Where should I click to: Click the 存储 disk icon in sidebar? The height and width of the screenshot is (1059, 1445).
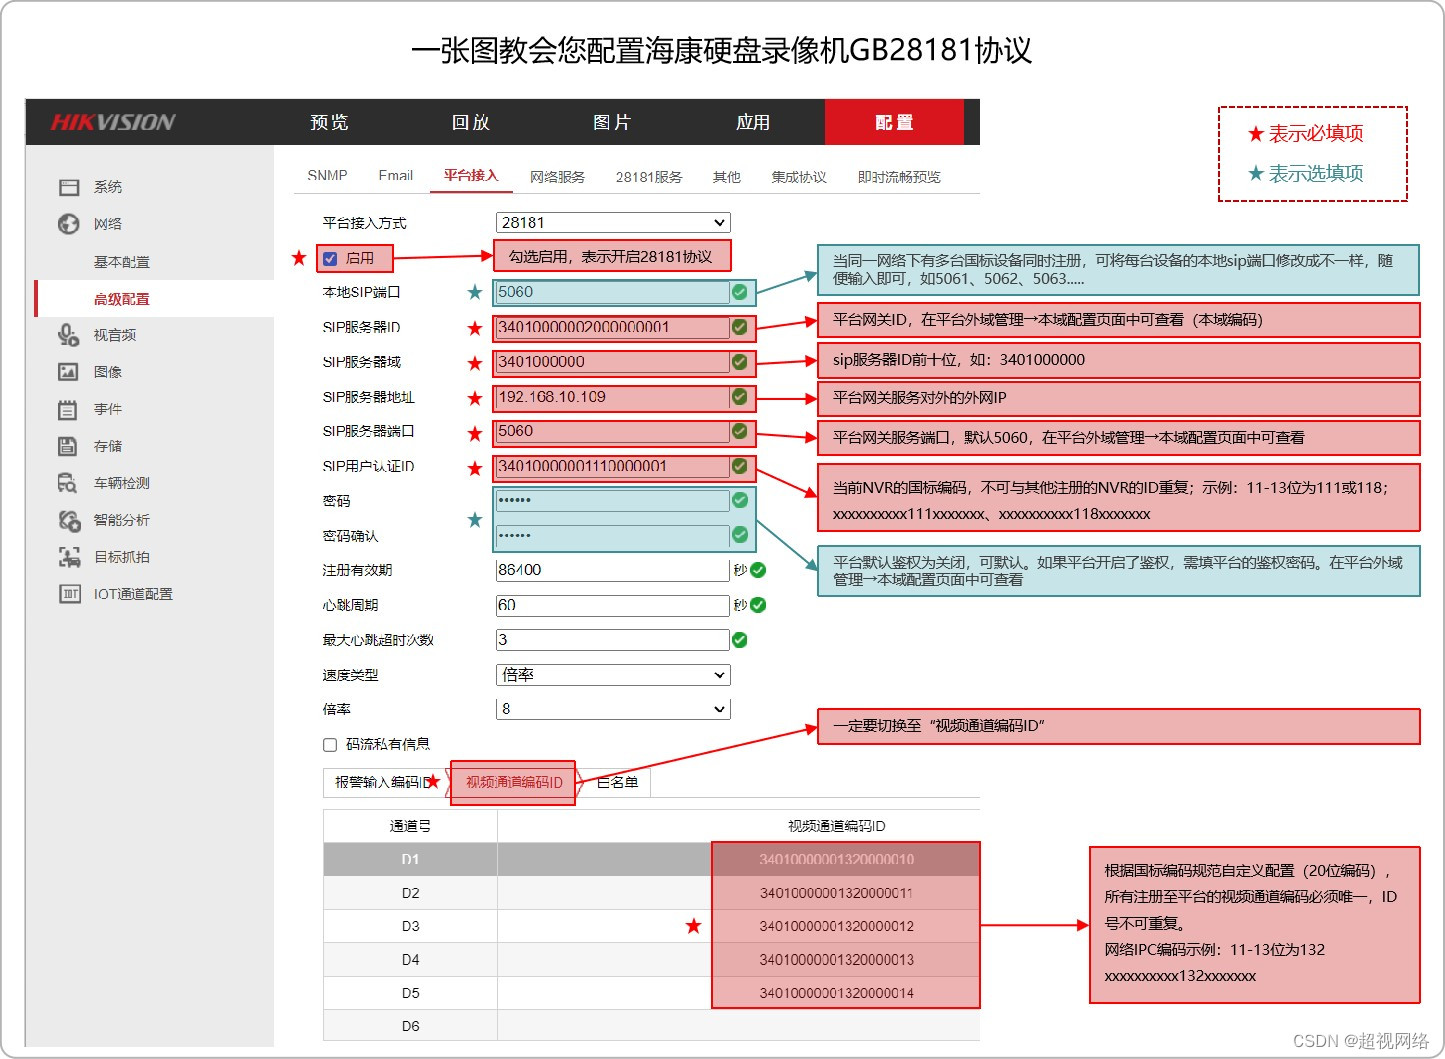(68, 446)
